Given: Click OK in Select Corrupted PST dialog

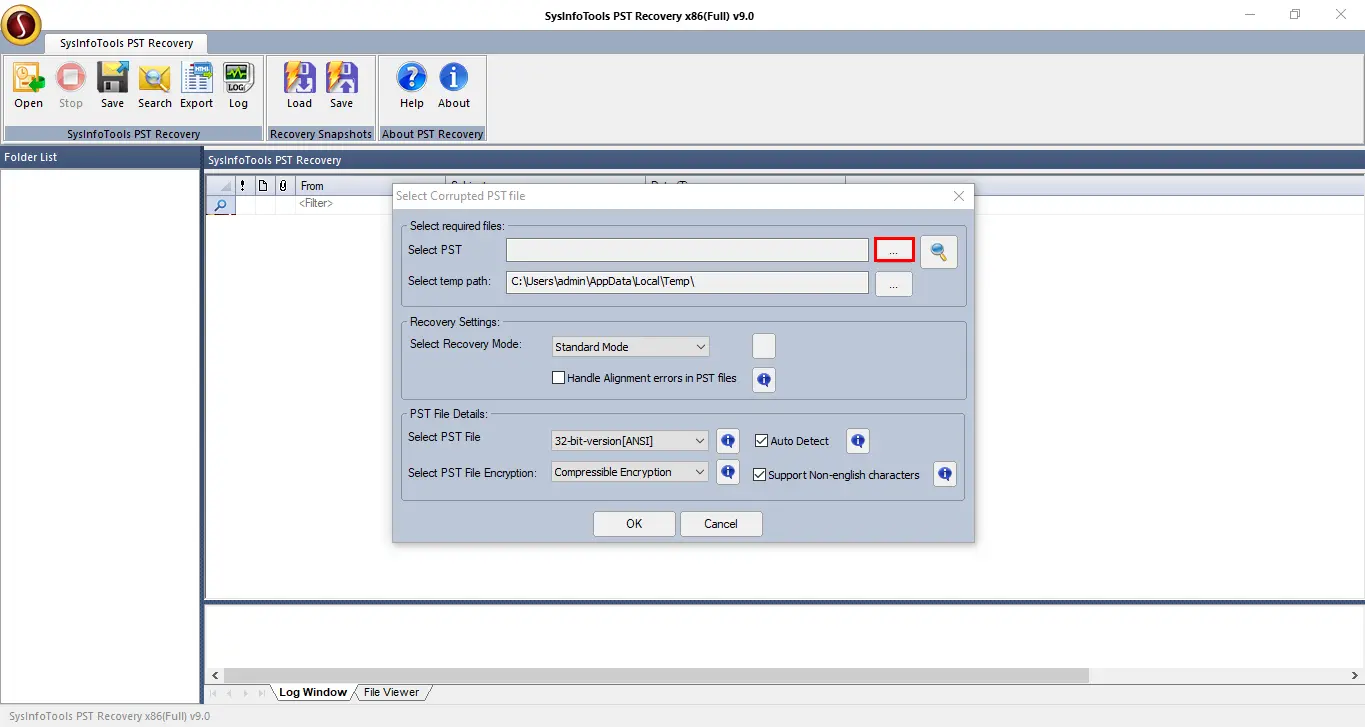Looking at the screenshot, I should tap(634, 524).
